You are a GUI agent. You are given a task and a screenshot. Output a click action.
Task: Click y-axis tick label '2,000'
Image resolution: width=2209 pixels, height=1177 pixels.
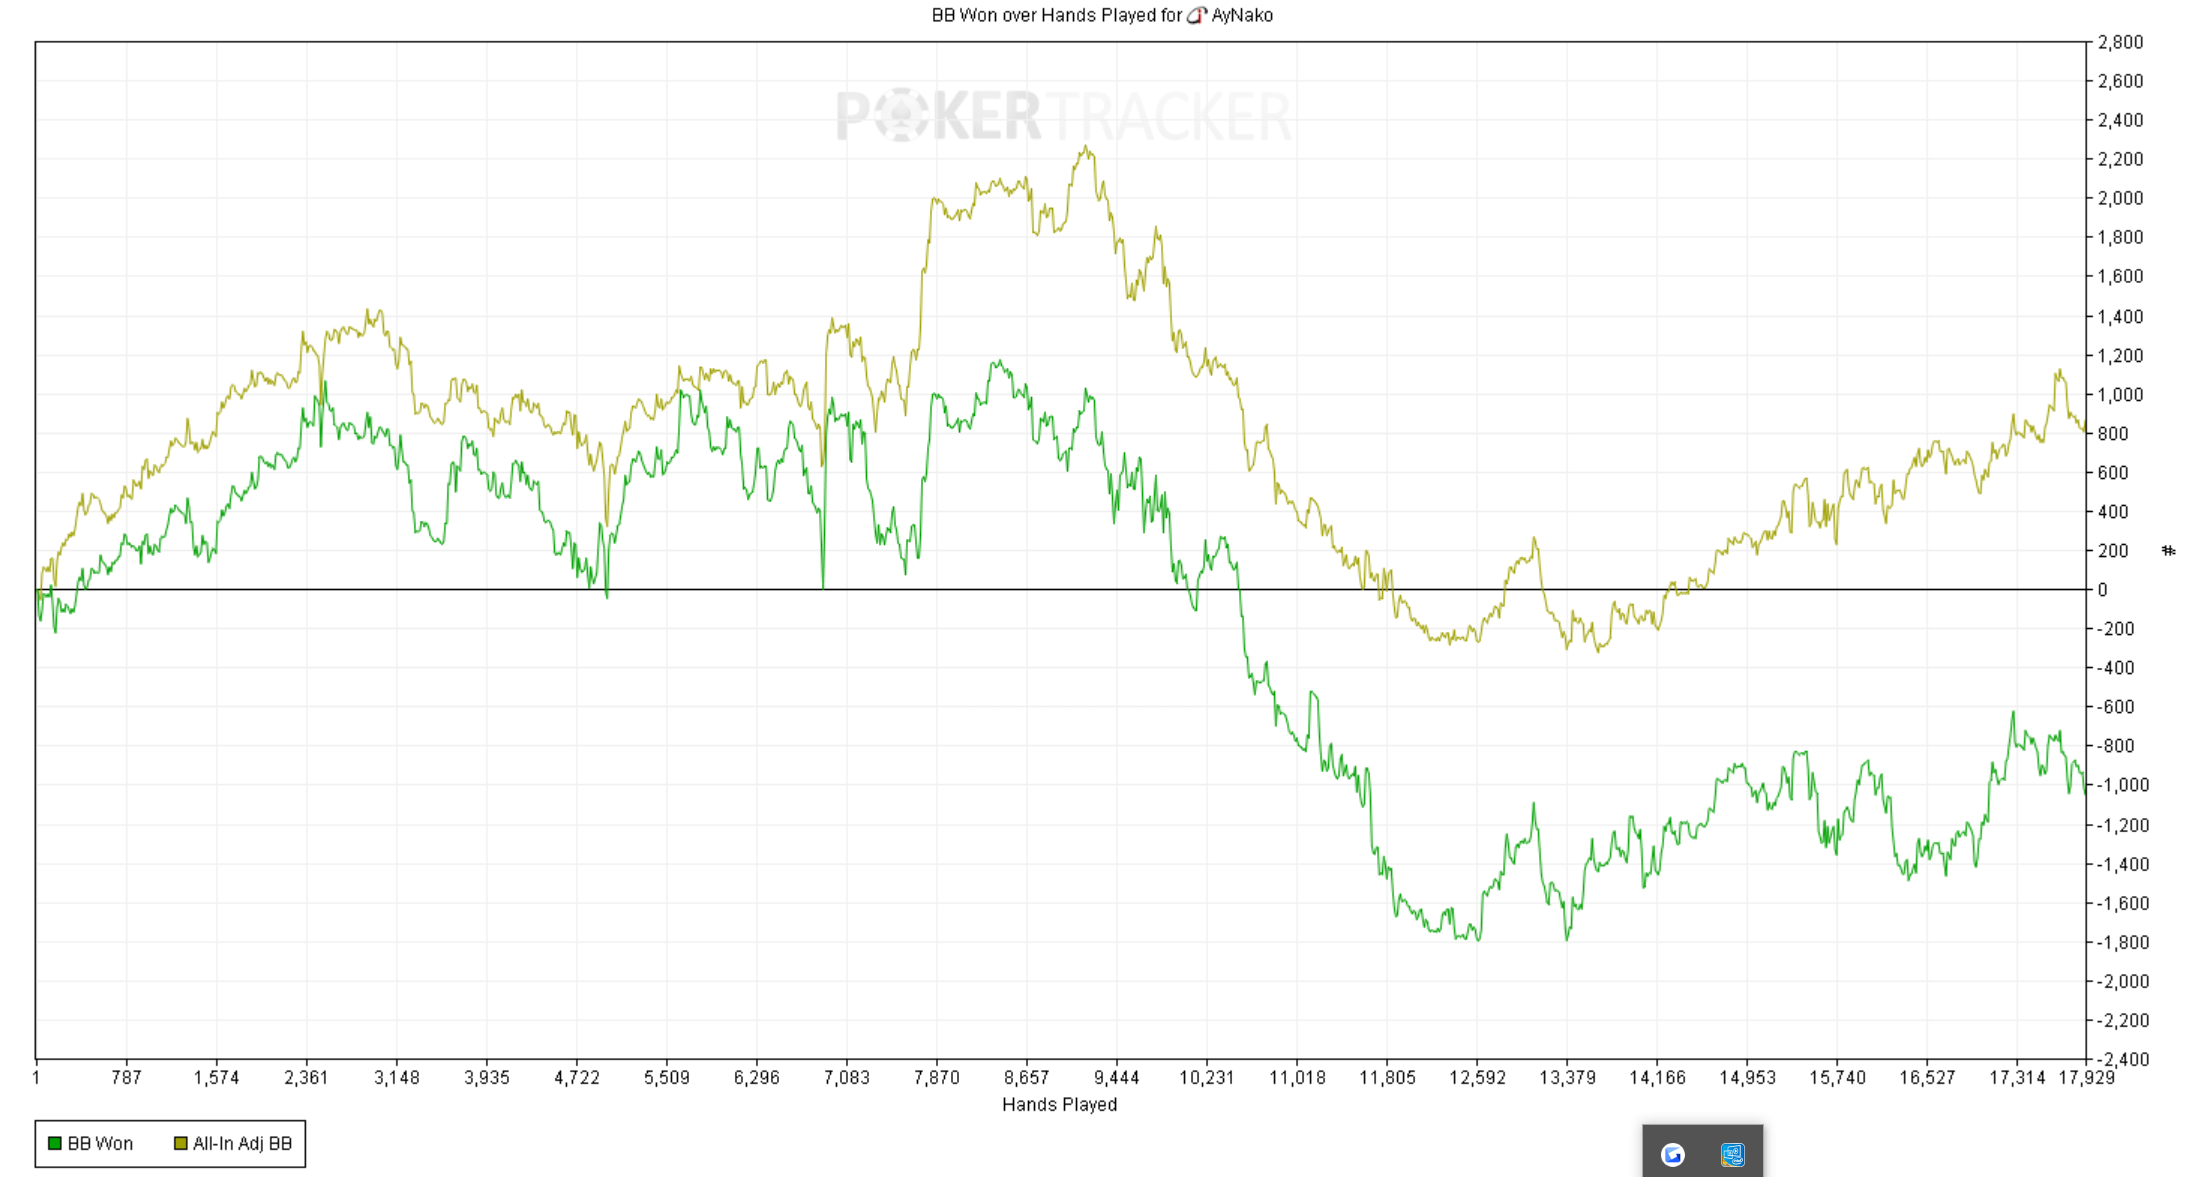tap(2121, 198)
